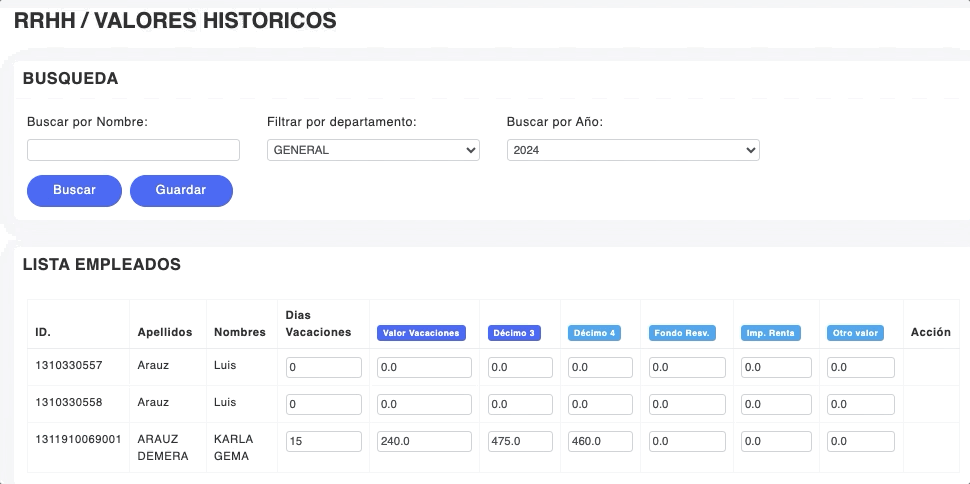Image resolution: width=970 pixels, height=484 pixels.
Task: Click Valor Vacaciones field for ID 1310330558
Action: (x=424, y=404)
